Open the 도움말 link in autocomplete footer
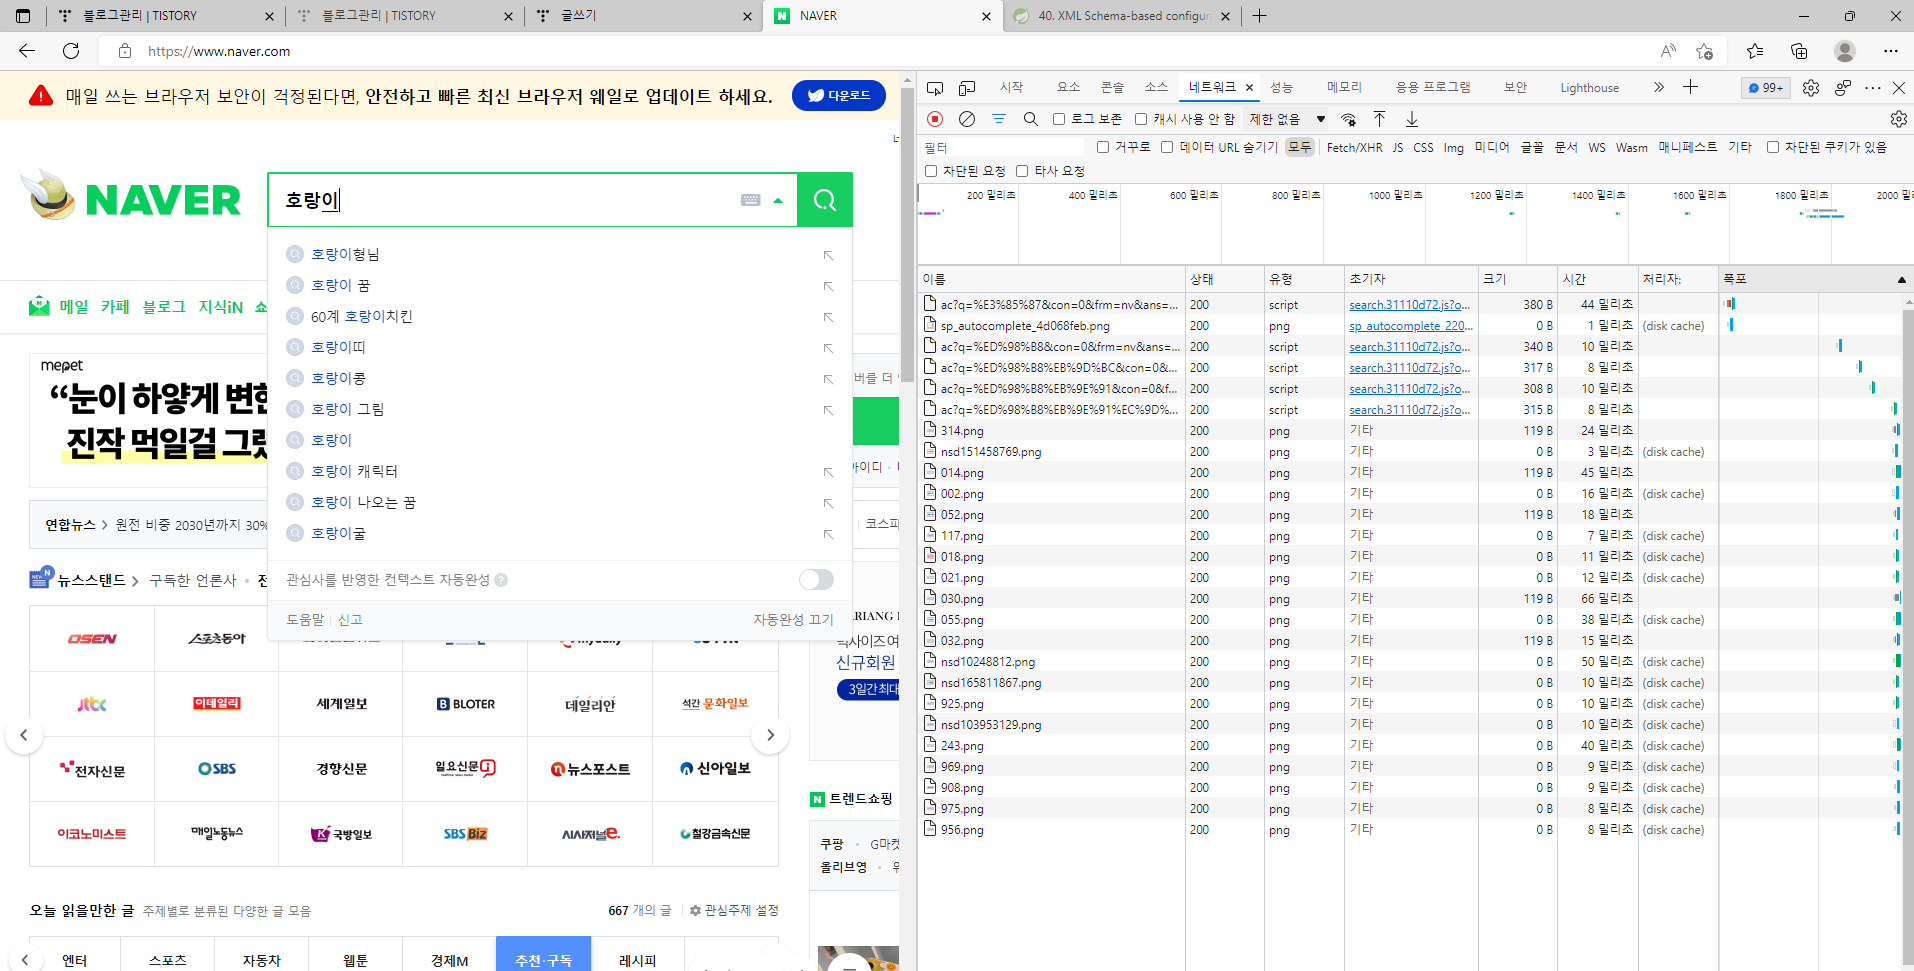Image resolution: width=1914 pixels, height=971 pixels. [x=305, y=620]
